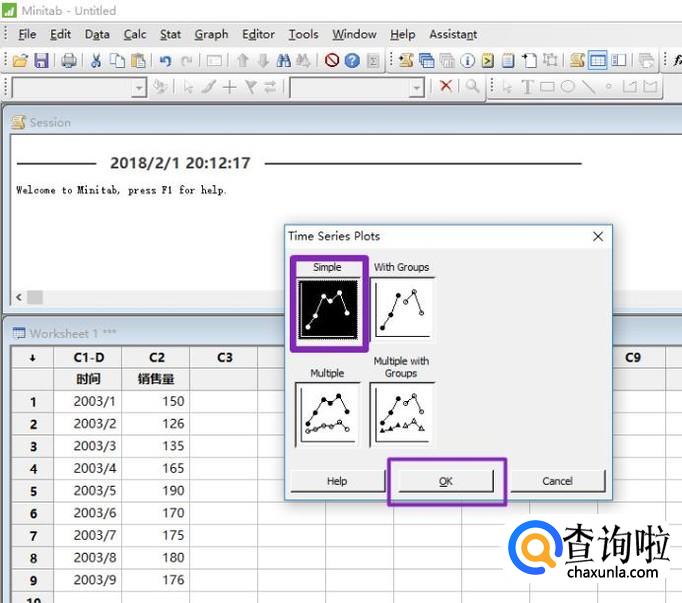Screen dimensions: 682x603
Task: Open the Help menu in menu bar
Action: 403,34
